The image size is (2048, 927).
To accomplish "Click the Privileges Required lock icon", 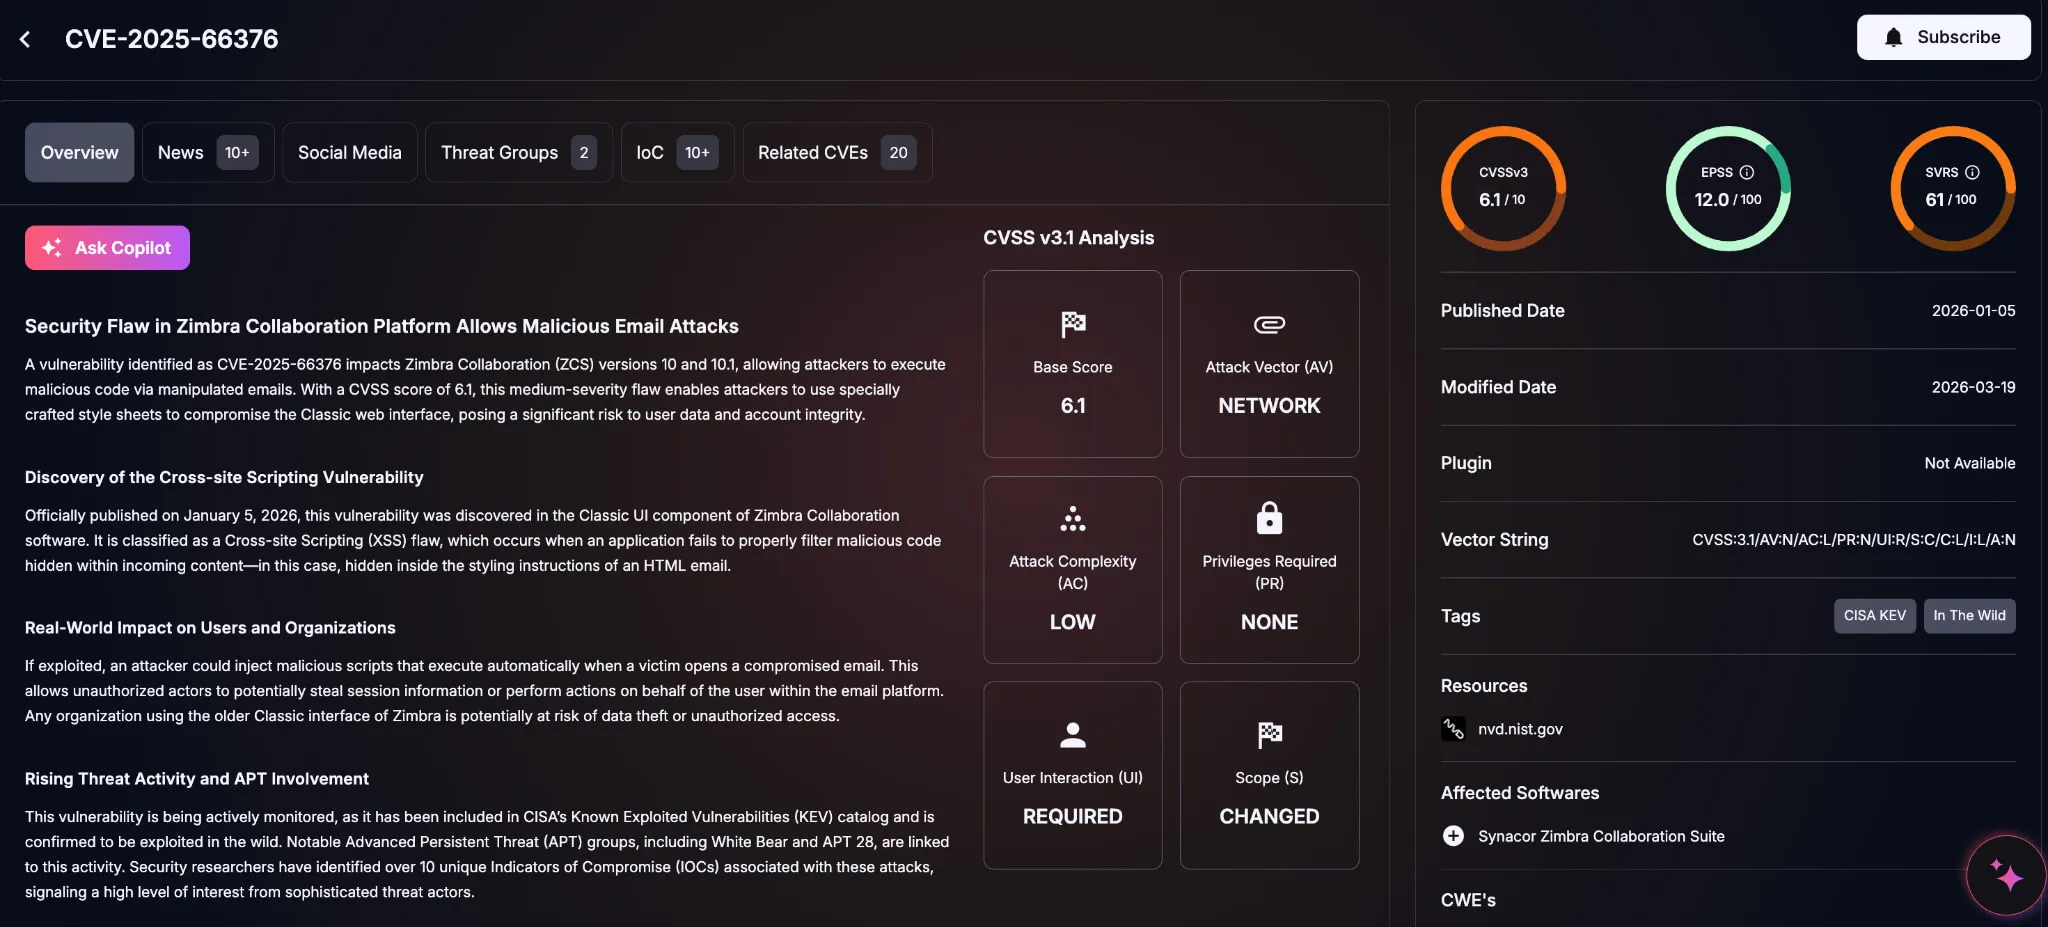I will tap(1269, 518).
